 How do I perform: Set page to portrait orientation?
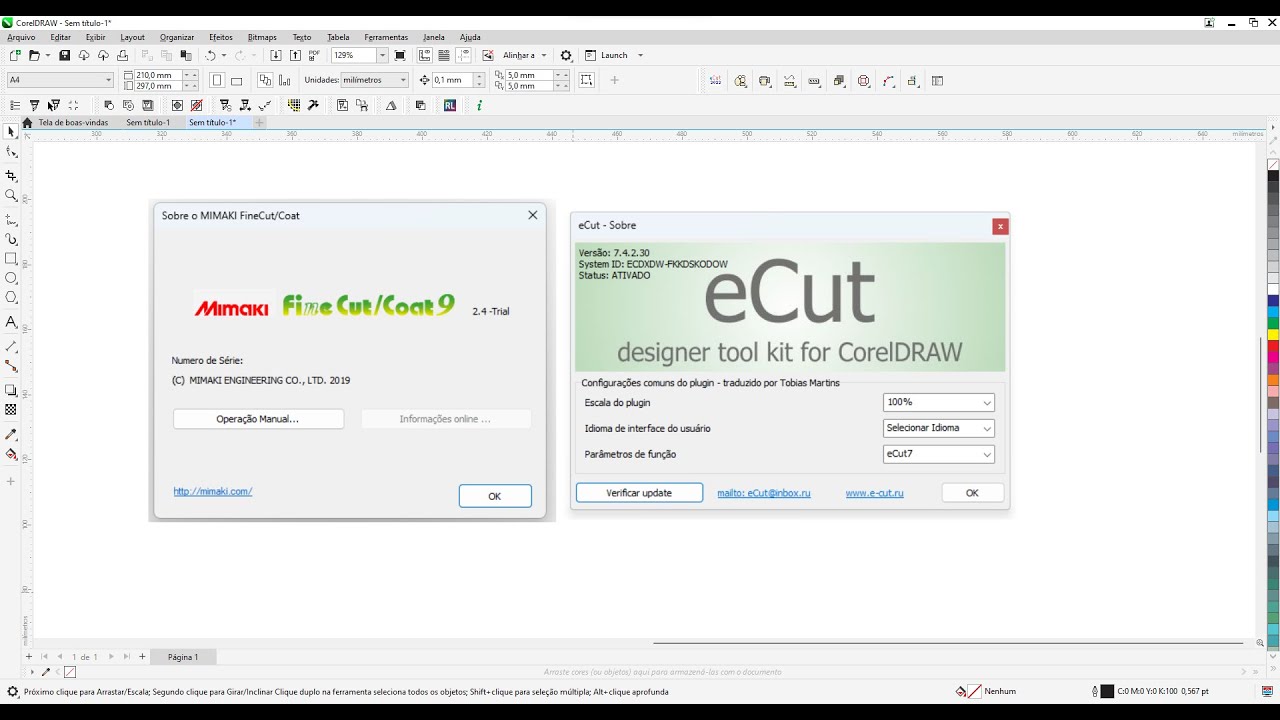[216, 80]
